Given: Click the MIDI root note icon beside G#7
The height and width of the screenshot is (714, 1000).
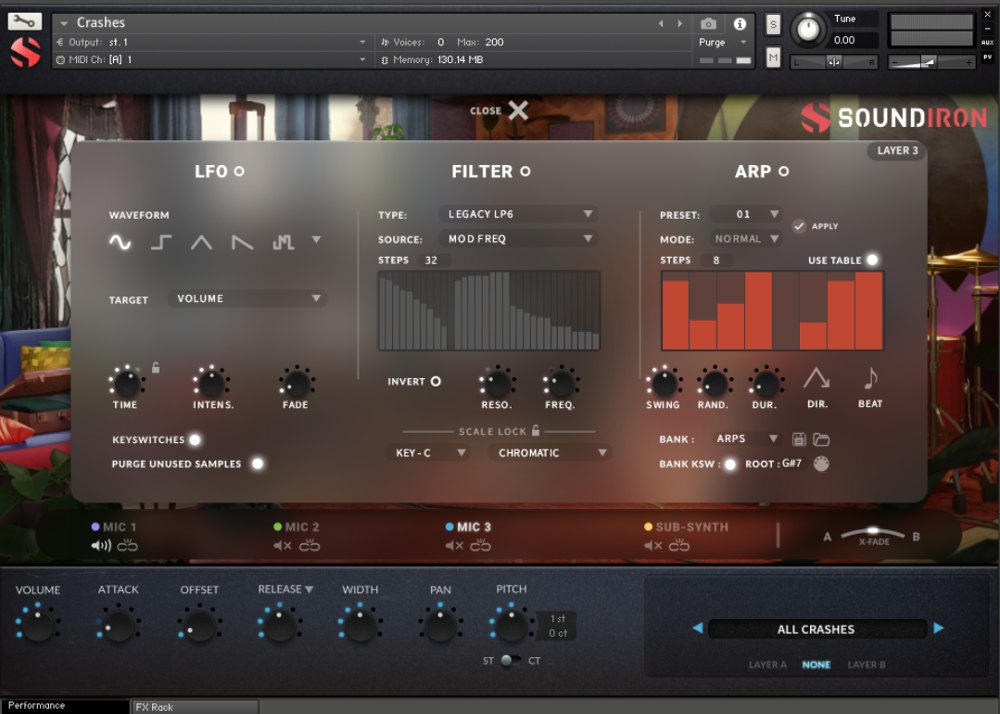Looking at the screenshot, I should [x=822, y=464].
